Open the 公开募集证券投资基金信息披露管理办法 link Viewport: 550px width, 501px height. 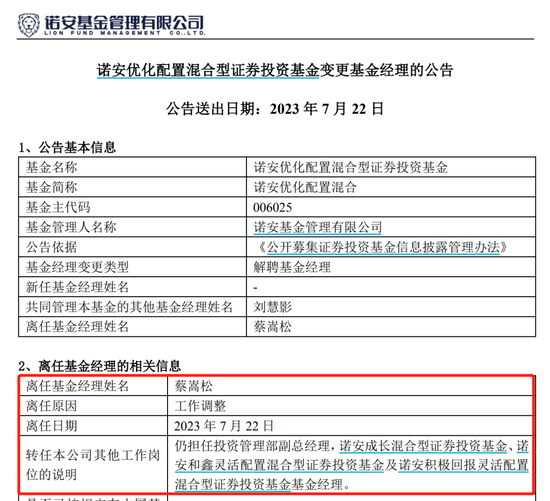[383, 247]
